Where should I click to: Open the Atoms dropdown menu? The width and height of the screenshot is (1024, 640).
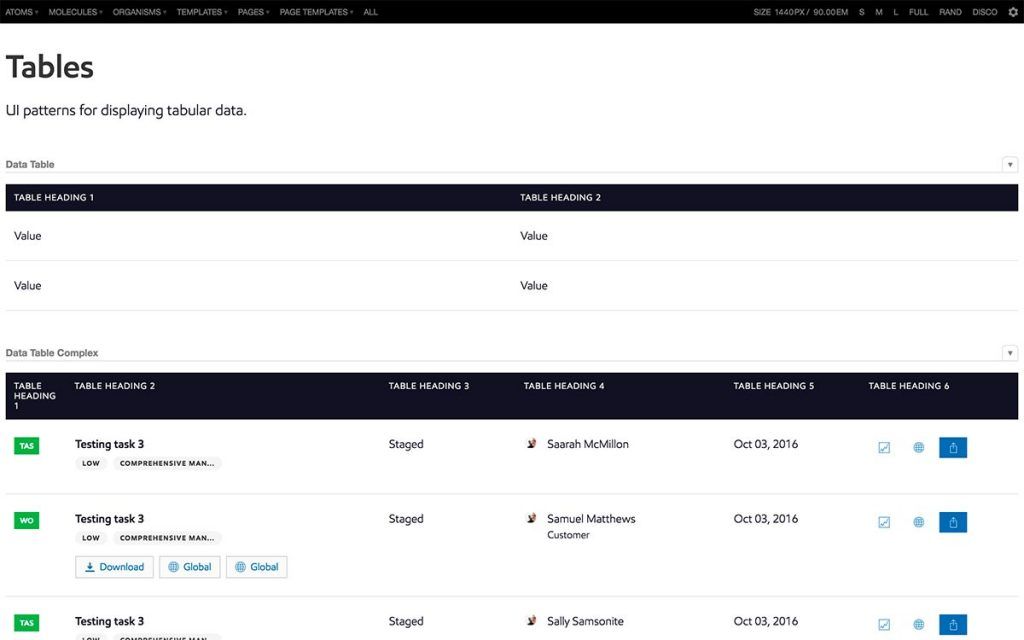coord(22,12)
